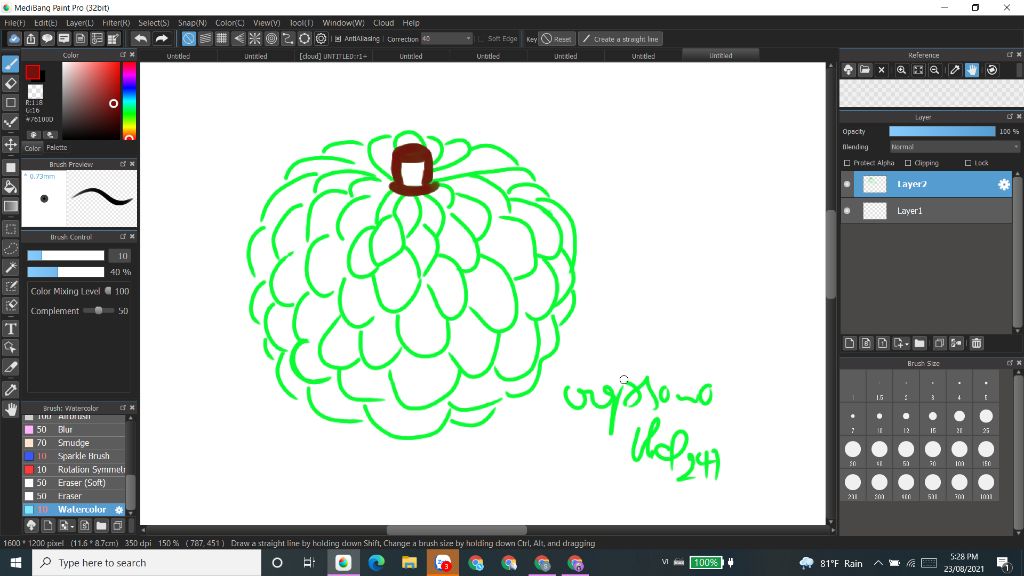Click the Windows search box
This screenshot has width=1024, height=576.
pyautogui.click(x=146, y=563)
